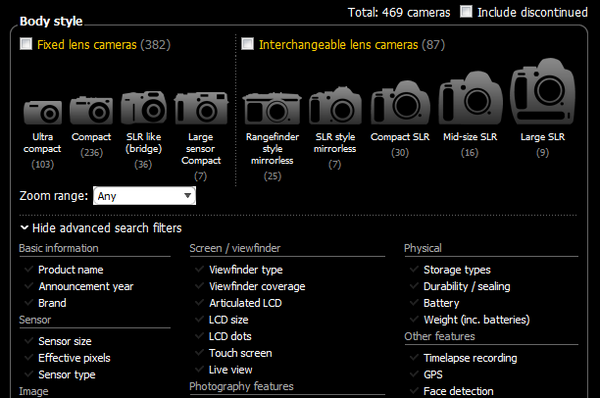This screenshot has width=600, height=398.
Task: Expand the LCD dots filter
Action: pos(230,336)
